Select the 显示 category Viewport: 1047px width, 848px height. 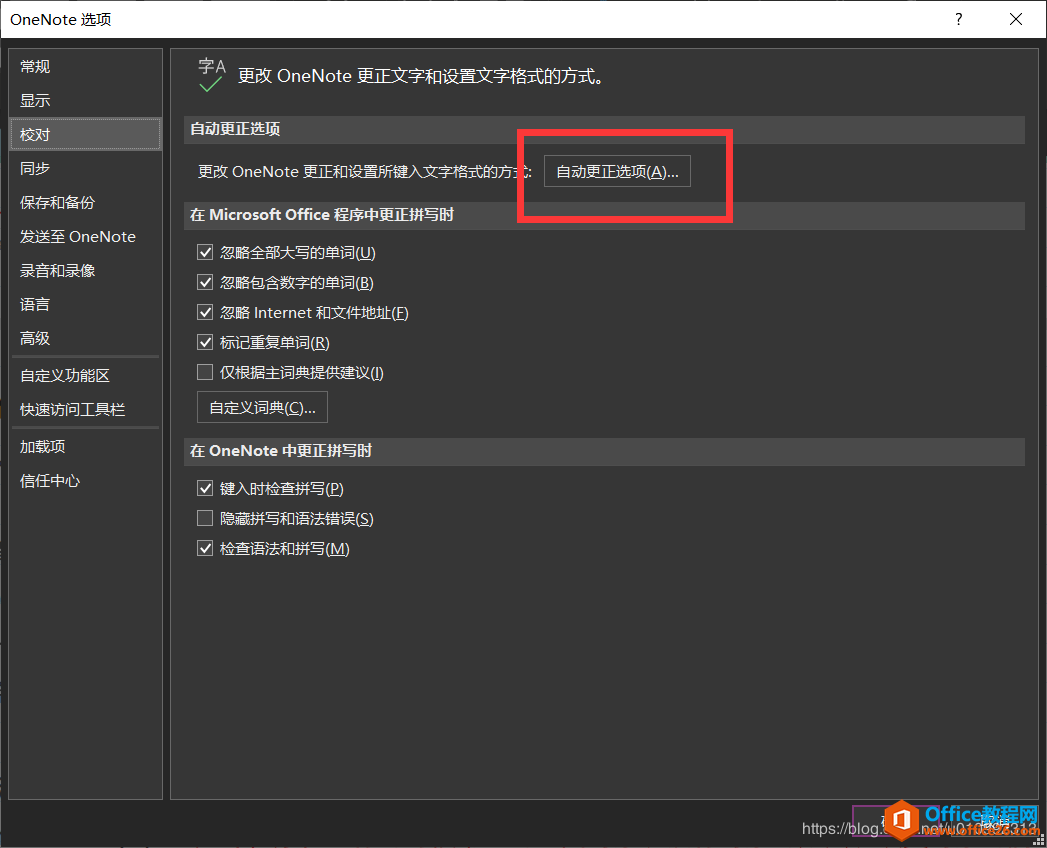click(x=85, y=100)
